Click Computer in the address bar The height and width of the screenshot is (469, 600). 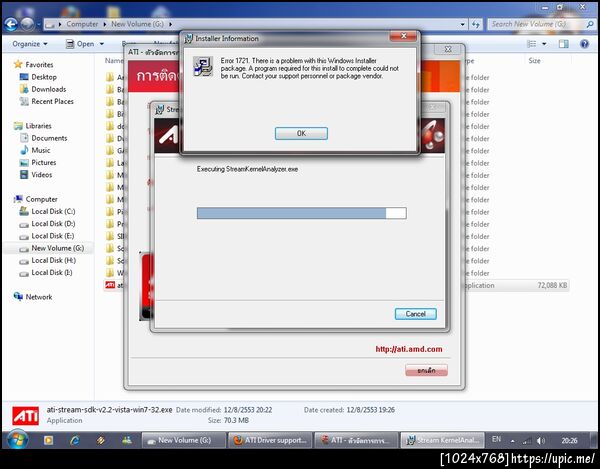click(82, 24)
